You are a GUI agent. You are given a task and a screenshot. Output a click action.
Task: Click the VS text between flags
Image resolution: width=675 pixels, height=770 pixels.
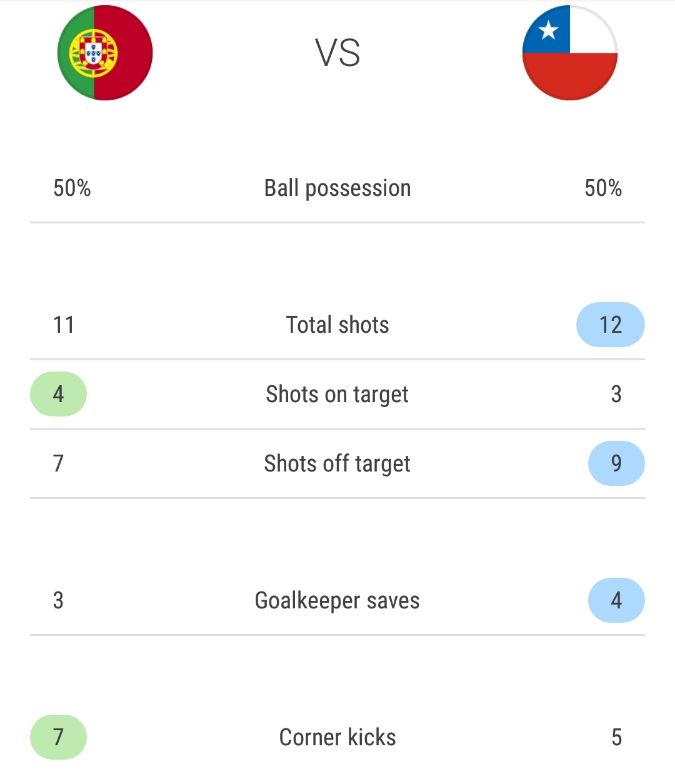coord(337,53)
